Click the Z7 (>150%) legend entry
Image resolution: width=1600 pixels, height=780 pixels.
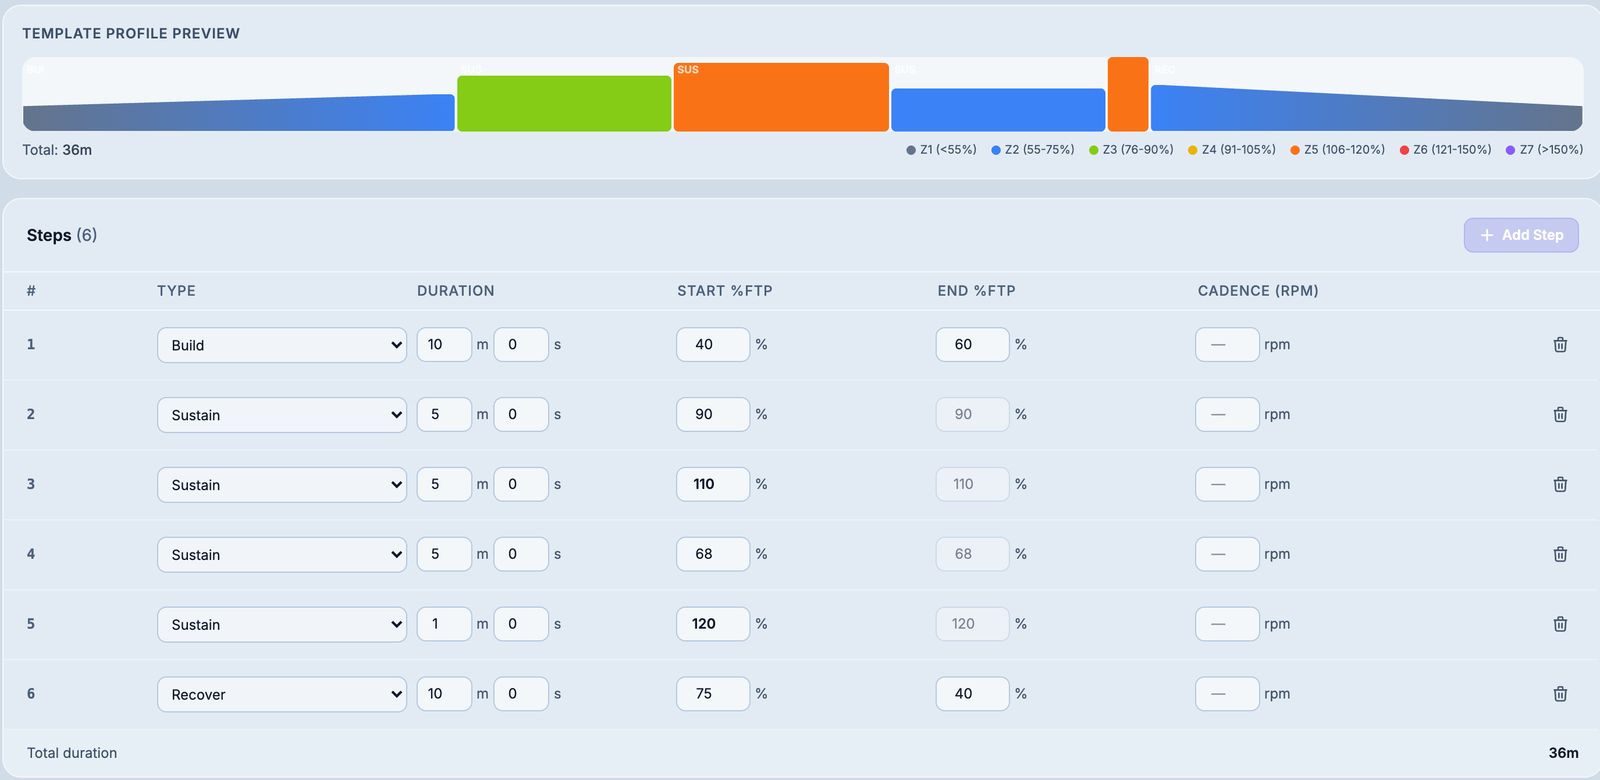(1544, 150)
